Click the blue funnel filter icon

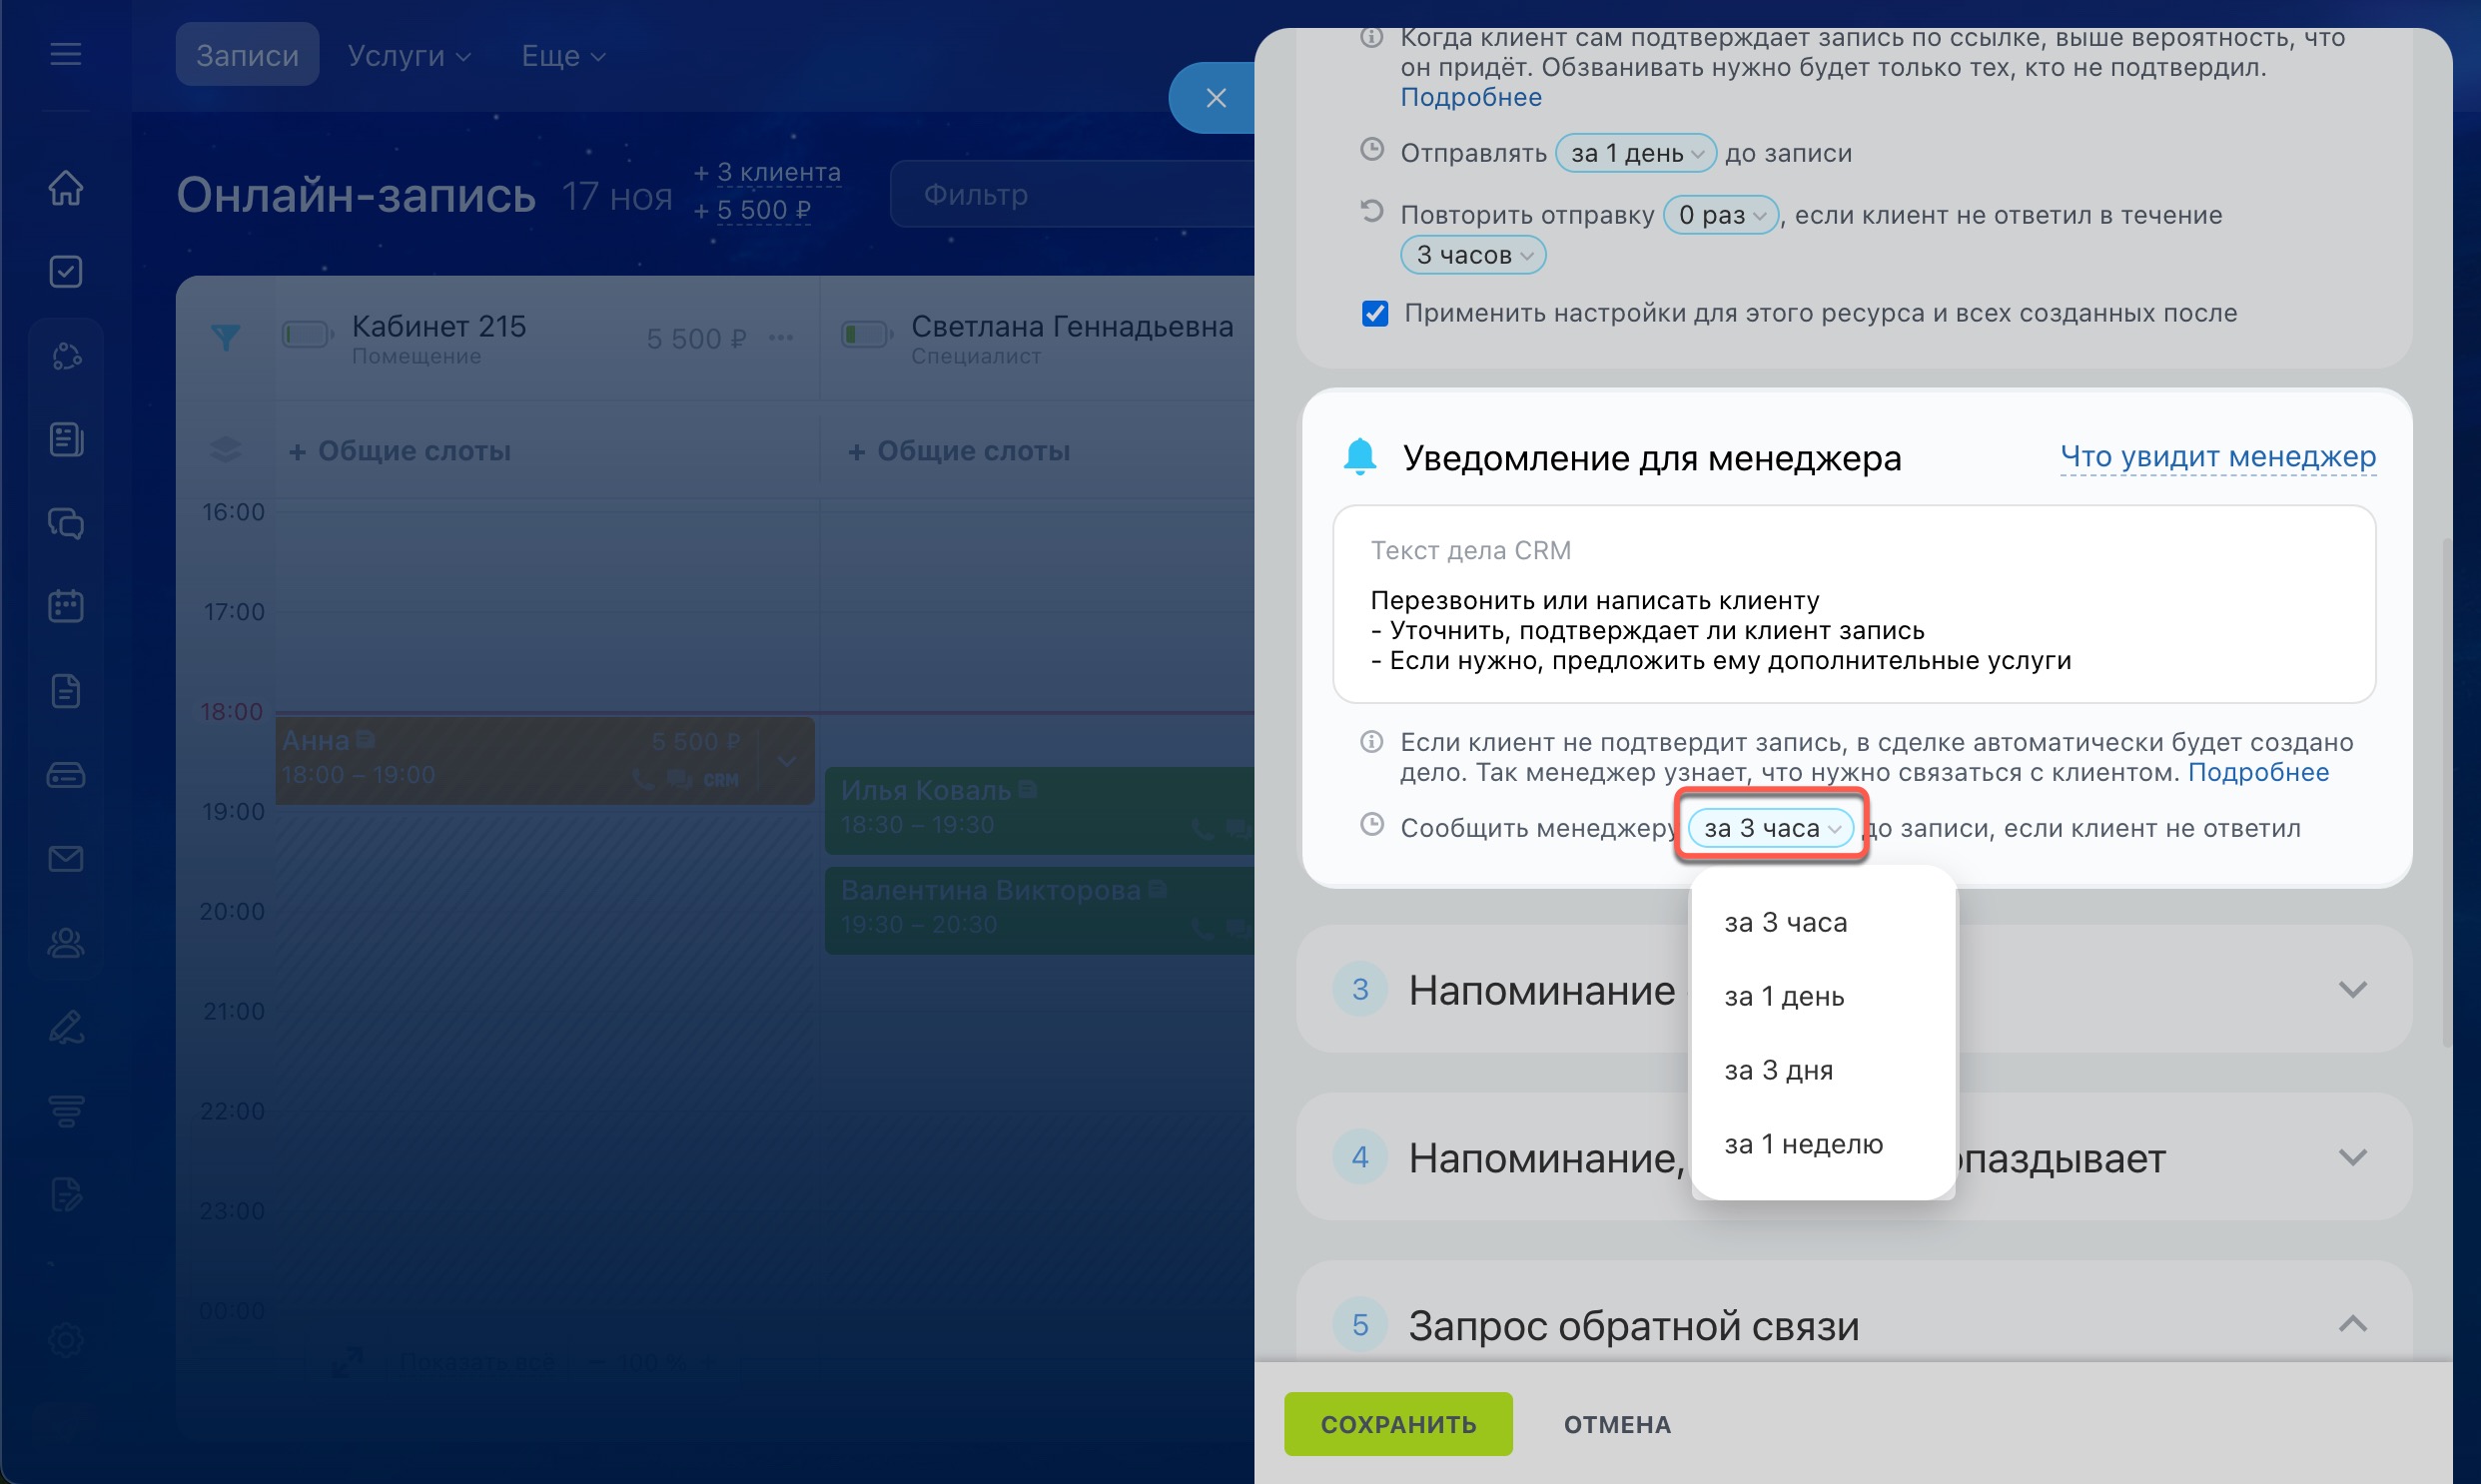[226, 337]
